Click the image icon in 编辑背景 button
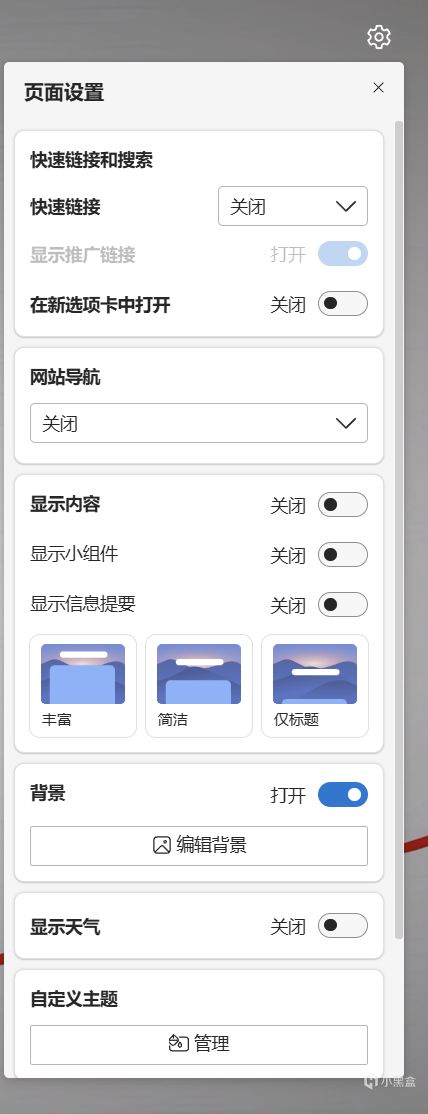Screen dimensions: 428x1114 click(x=162, y=845)
